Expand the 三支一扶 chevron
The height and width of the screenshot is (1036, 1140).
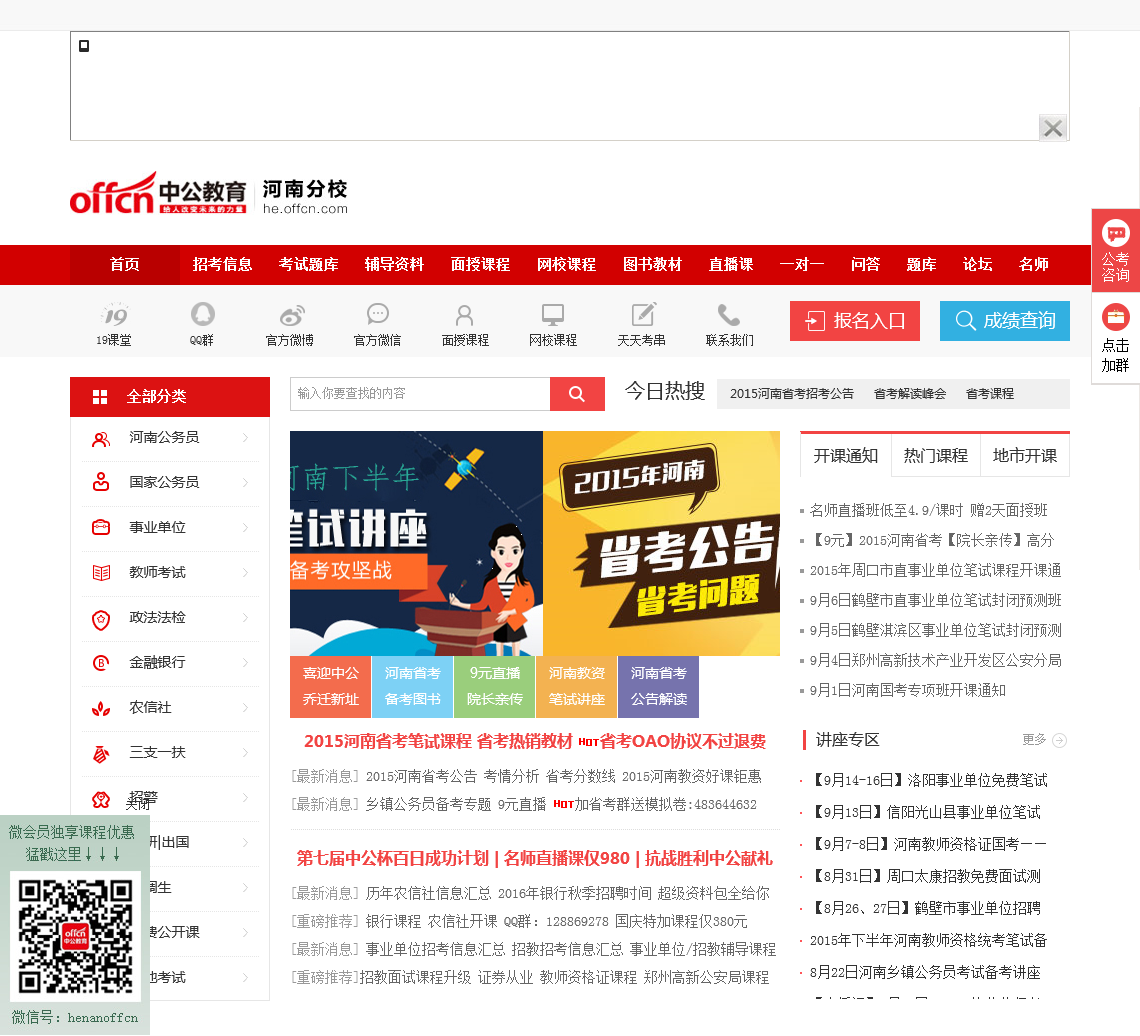point(245,753)
